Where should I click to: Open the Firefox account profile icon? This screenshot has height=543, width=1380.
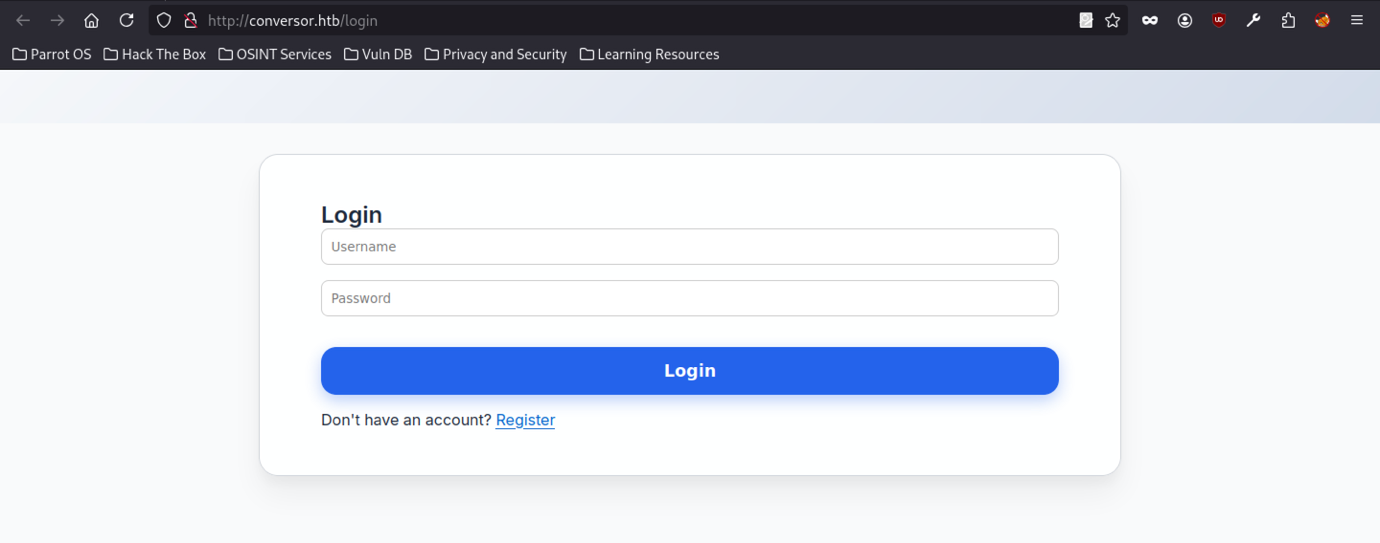click(x=1184, y=20)
